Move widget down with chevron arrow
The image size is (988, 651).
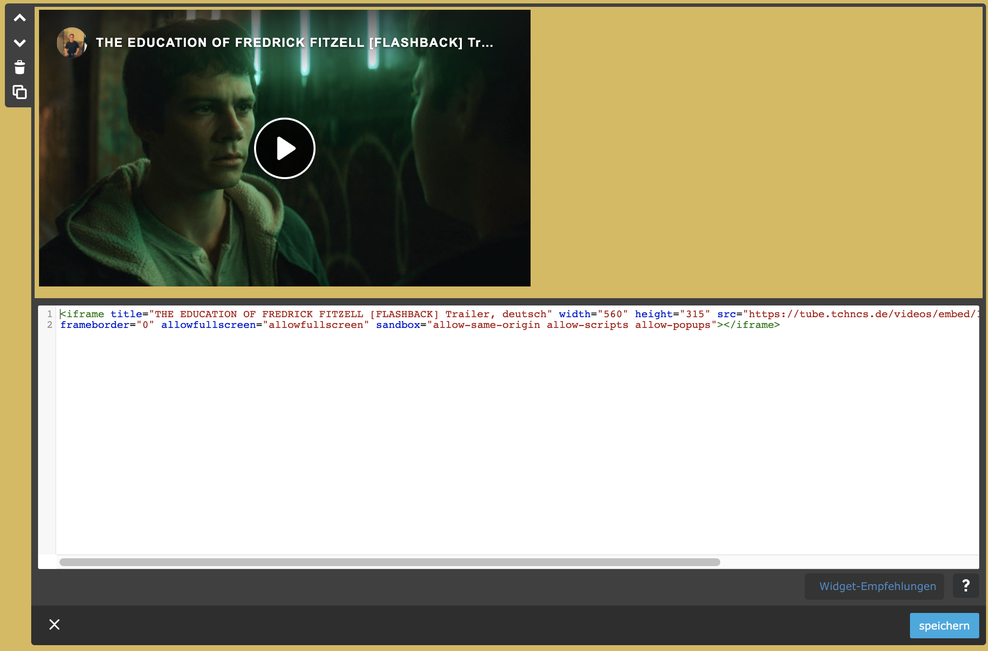pyautogui.click(x=20, y=43)
